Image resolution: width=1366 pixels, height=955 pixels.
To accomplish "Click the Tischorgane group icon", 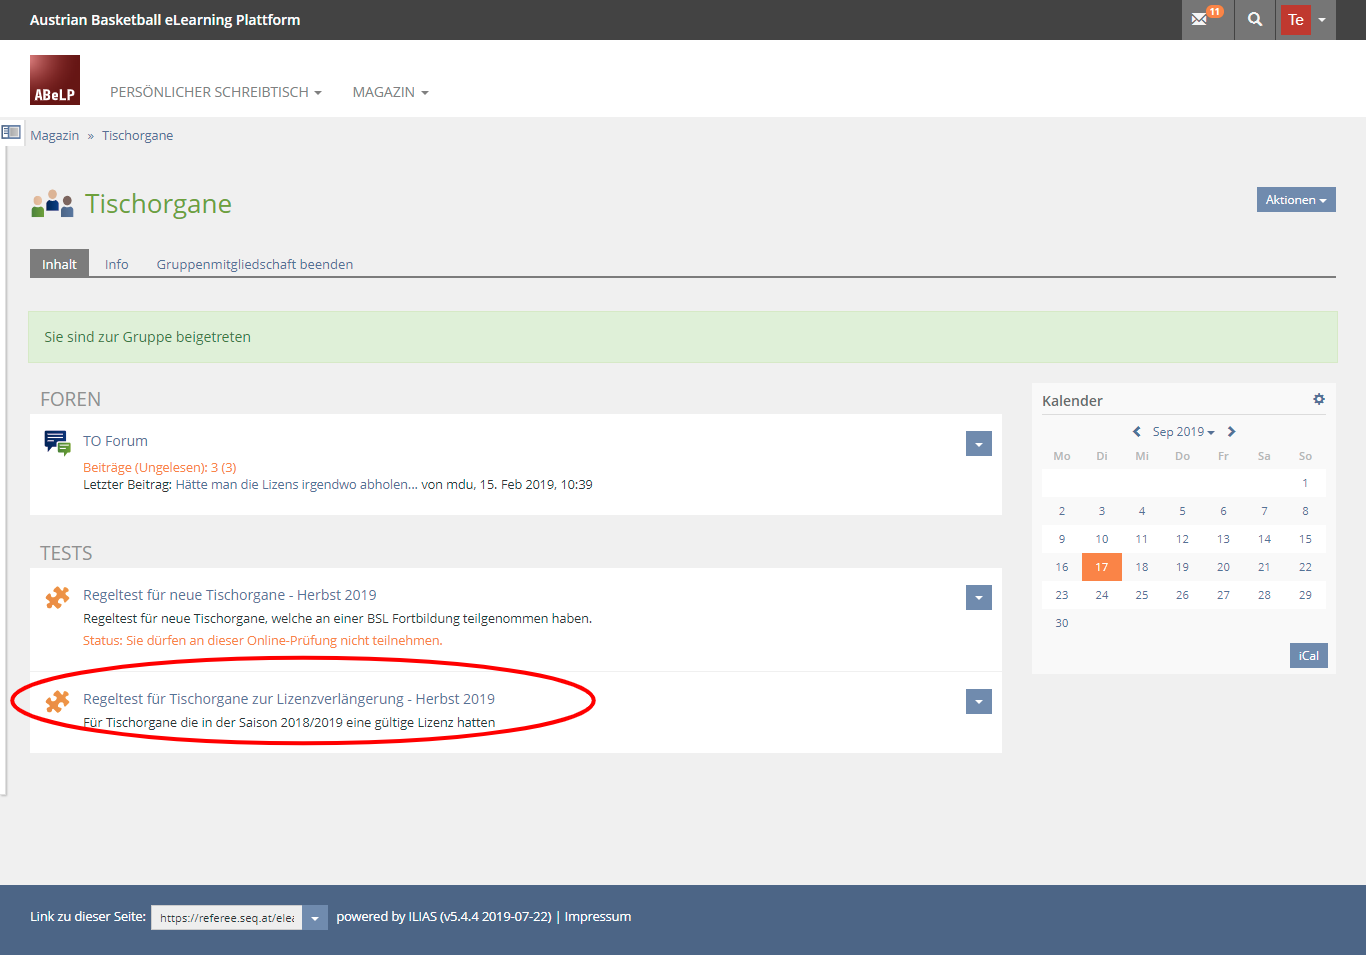I will click(x=52, y=204).
